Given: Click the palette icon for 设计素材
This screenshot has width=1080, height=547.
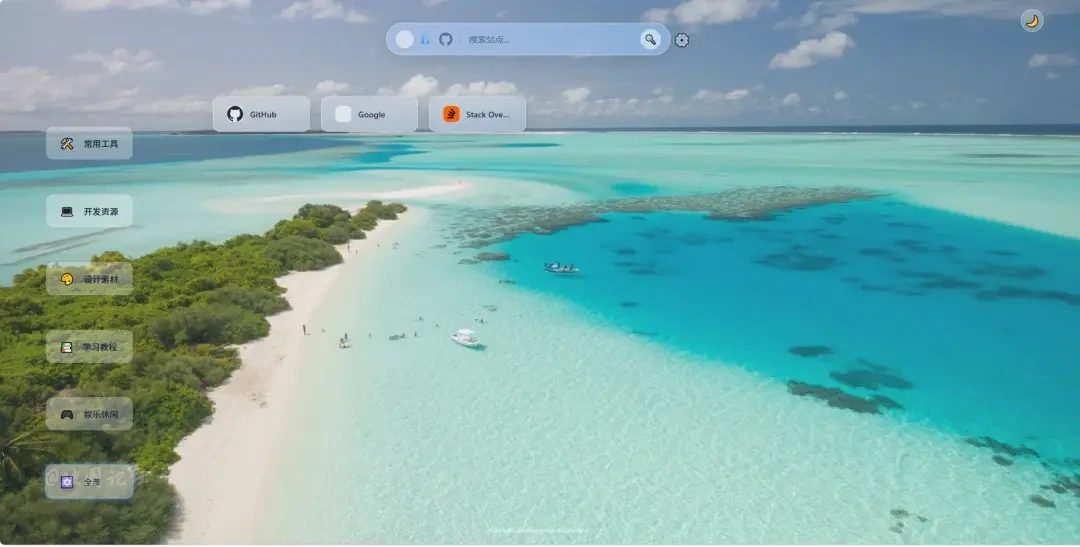Looking at the screenshot, I should [67, 279].
